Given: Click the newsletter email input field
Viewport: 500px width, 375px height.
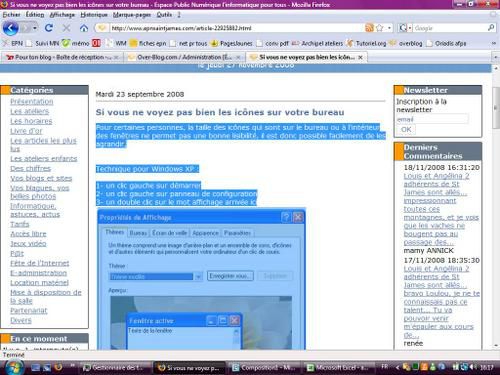Looking at the screenshot, I should [x=432, y=119].
